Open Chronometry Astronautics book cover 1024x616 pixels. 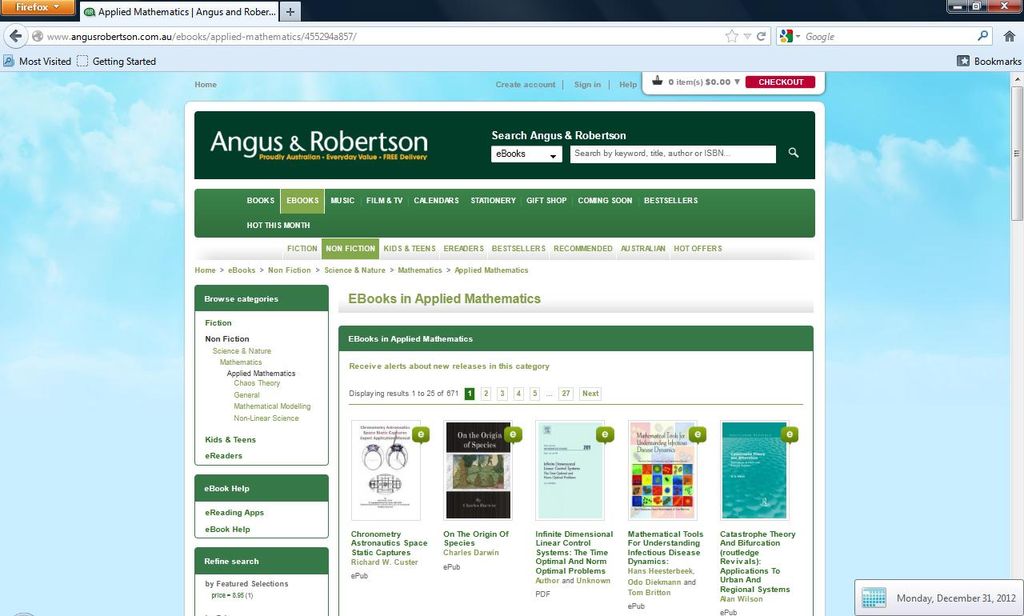click(385, 470)
